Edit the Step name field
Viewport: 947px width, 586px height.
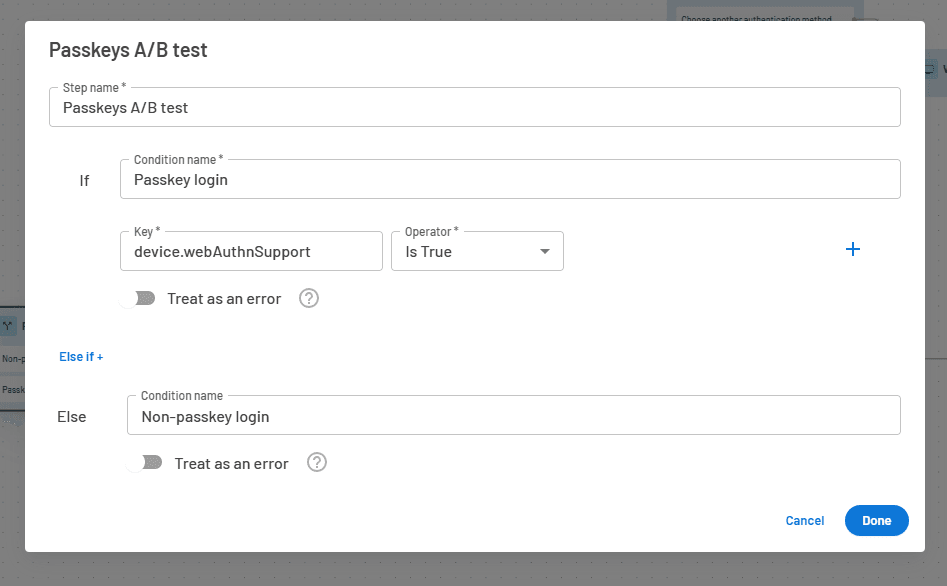coord(475,106)
